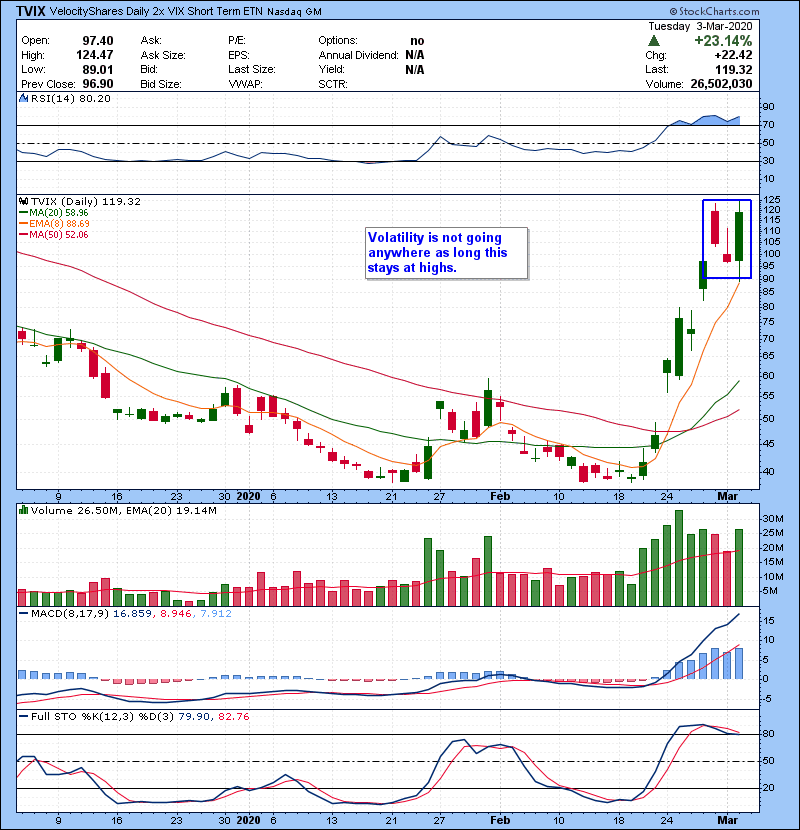The image size is (800, 830).
Task: Click the Last price 119.32 in header
Action: click(x=733, y=69)
